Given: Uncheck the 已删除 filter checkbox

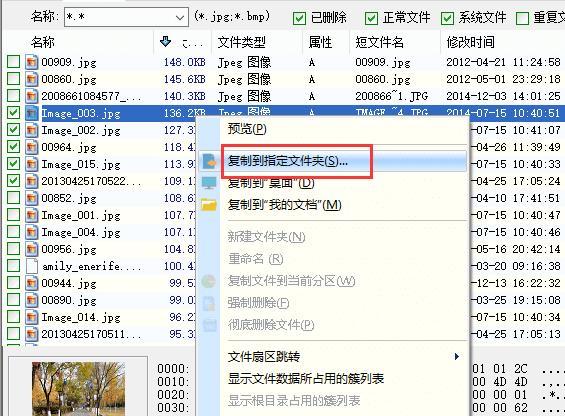Looking at the screenshot, I should pos(299,18).
